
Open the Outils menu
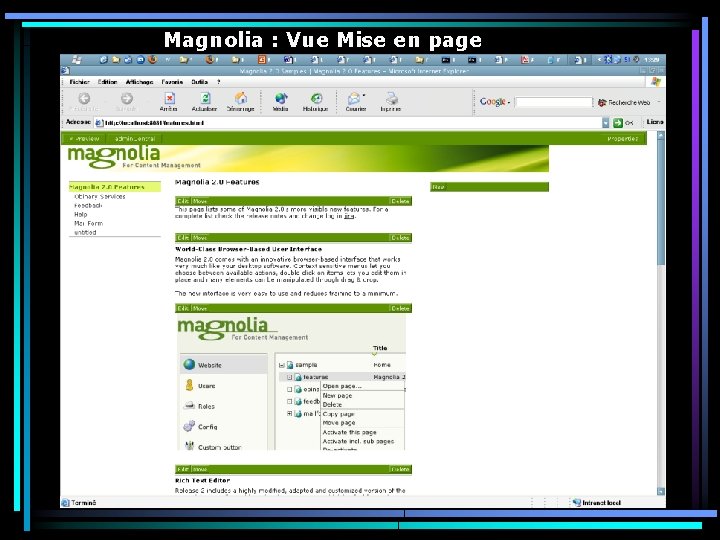[199, 82]
